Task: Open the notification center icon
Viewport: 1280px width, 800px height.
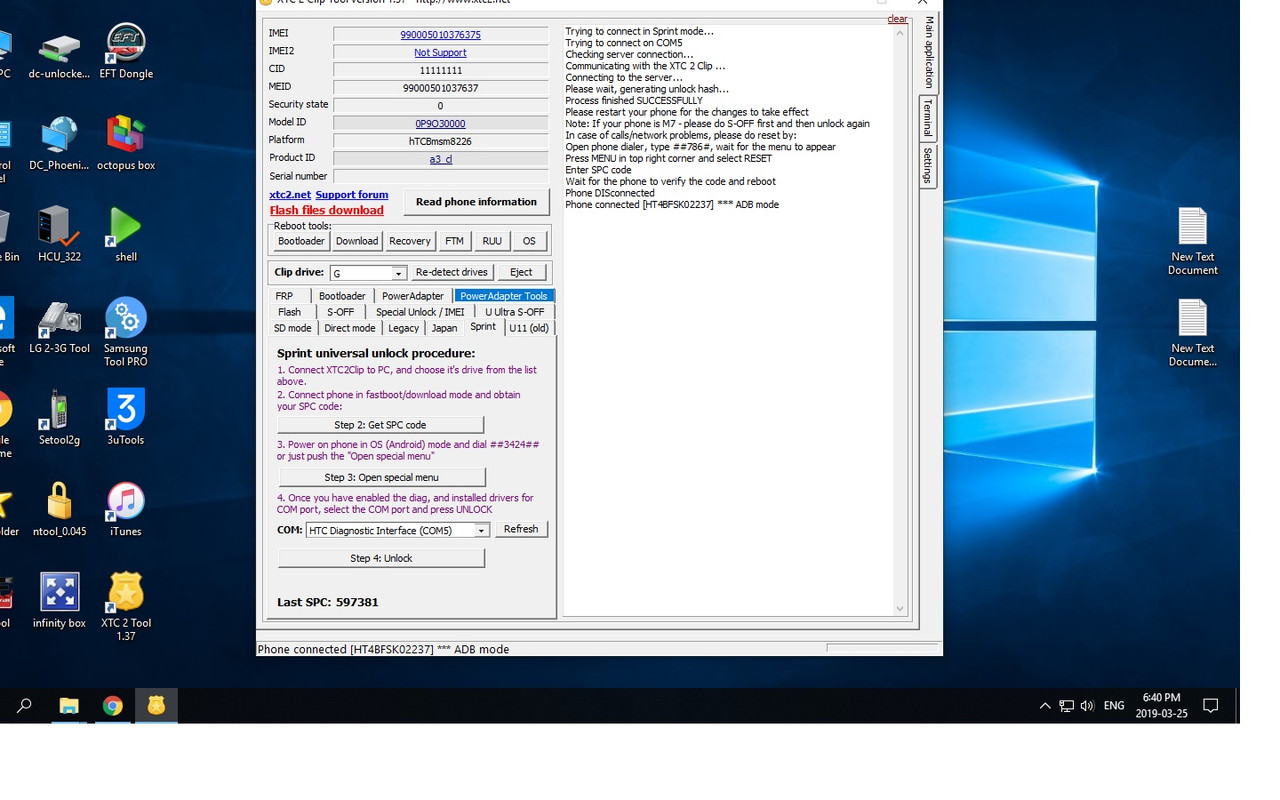Action: (x=1211, y=706)
